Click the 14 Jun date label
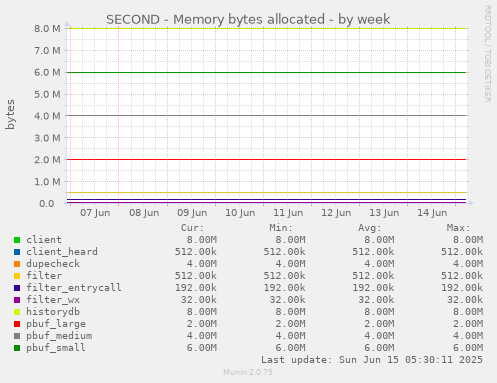497x383 pixels. point(432,213)
